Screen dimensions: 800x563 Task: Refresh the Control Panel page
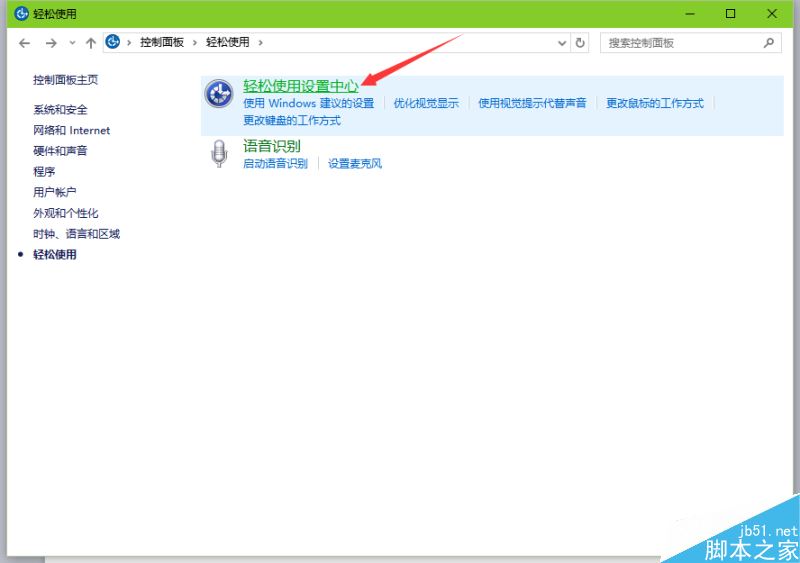[581, 43]
